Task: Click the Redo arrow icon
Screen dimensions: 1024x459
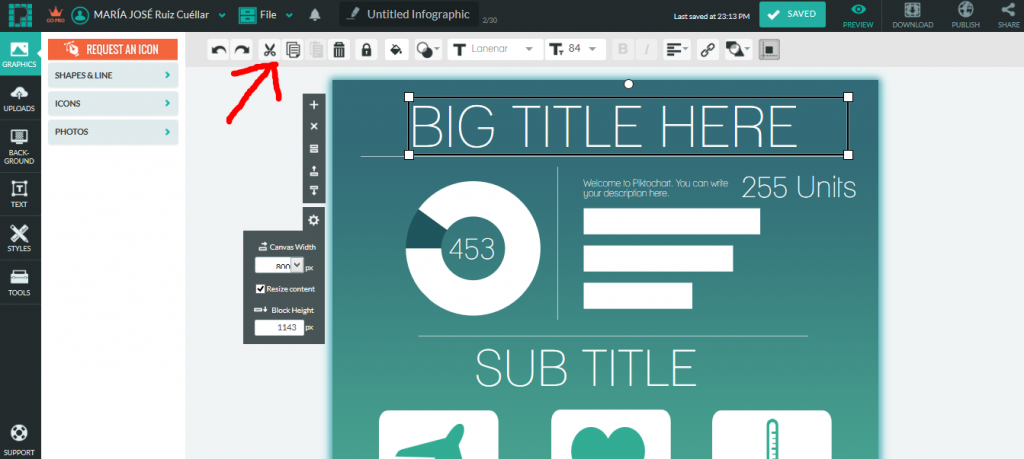Action: [x=242, y=50]
